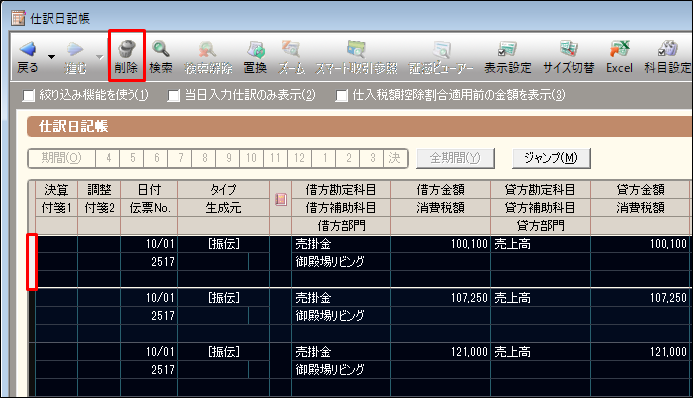Select month 5 in period bar

133,158
